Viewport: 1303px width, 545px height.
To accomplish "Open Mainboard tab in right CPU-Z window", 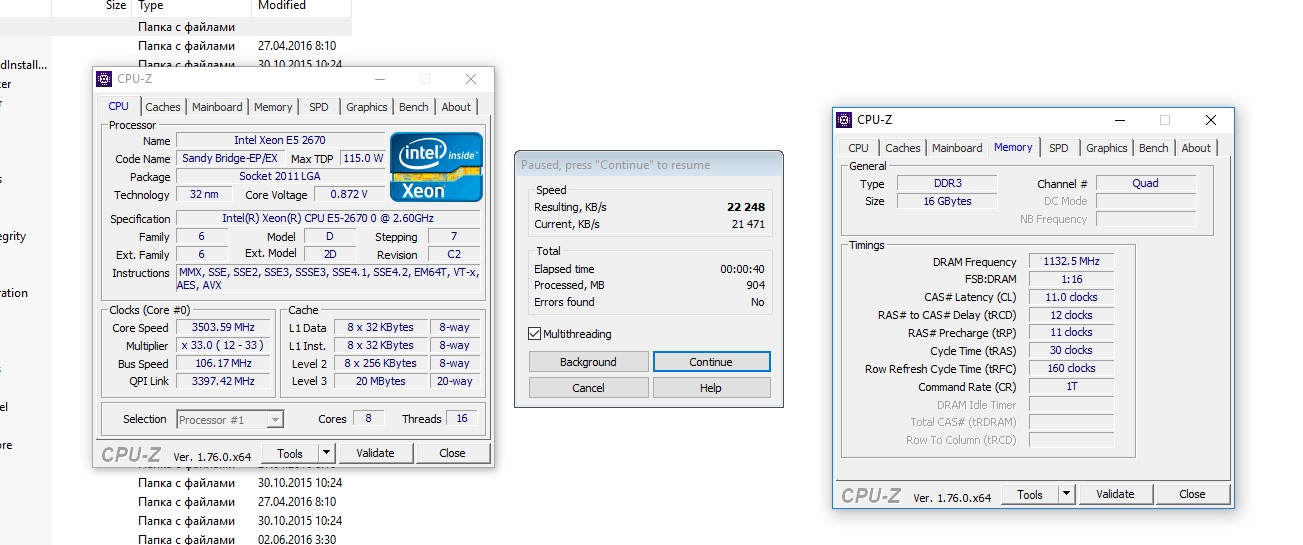I will coord(957,148).
